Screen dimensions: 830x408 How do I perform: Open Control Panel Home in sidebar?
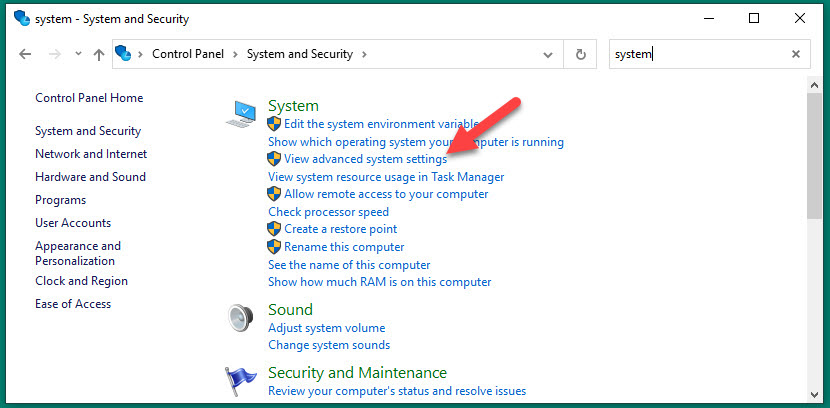(x=89, y=98)
